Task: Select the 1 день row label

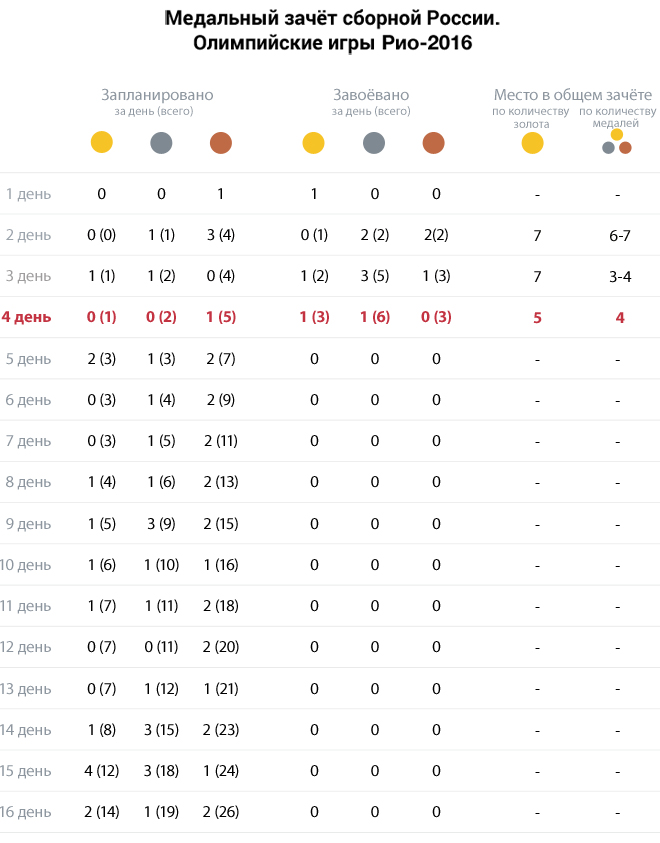Action: point(28,194)
